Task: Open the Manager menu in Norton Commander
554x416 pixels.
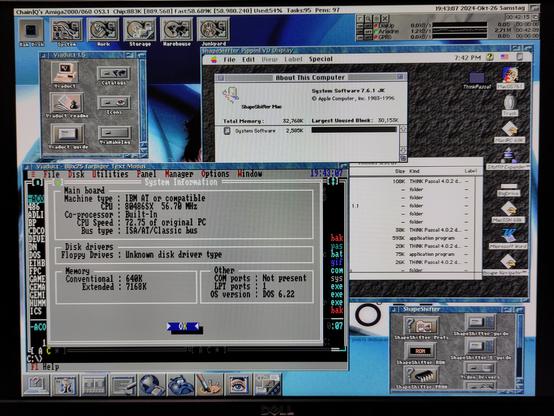Action: coord(179,174)
